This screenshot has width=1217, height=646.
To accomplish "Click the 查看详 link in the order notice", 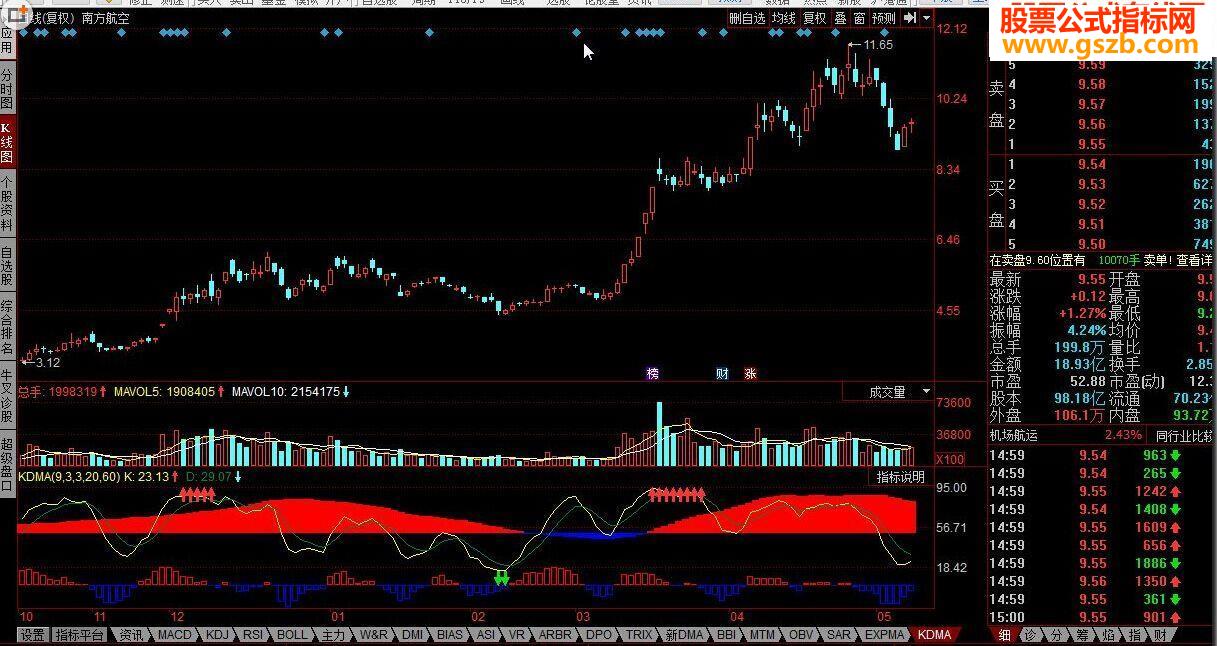I will point(1194,260).
